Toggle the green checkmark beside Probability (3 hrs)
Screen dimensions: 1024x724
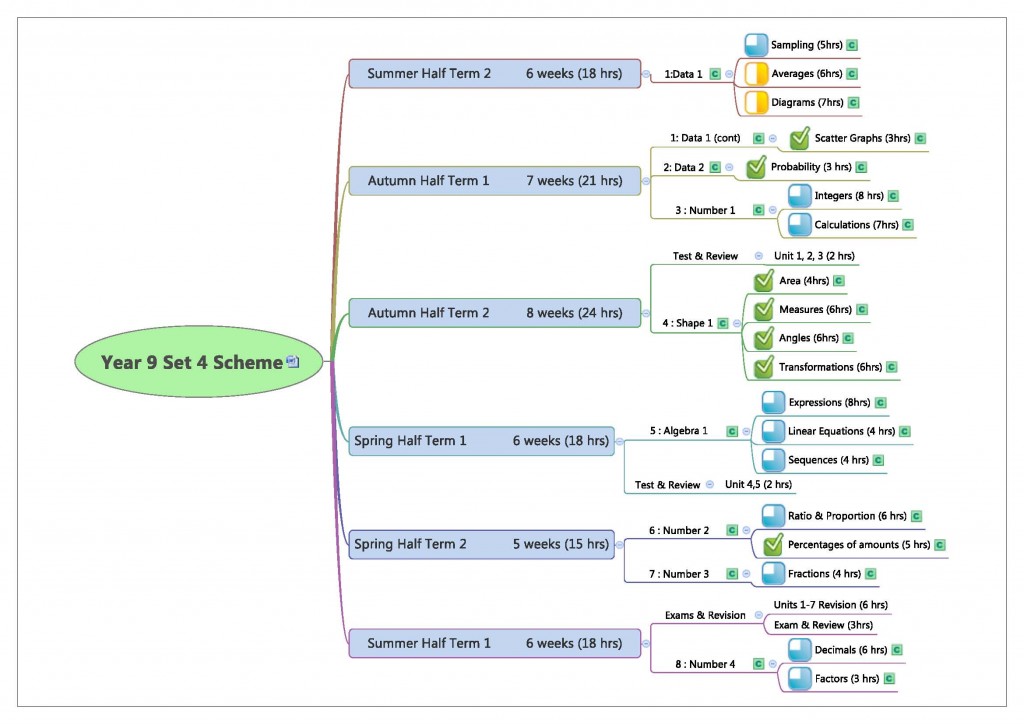pyautogui.click(x=756, y=167)
